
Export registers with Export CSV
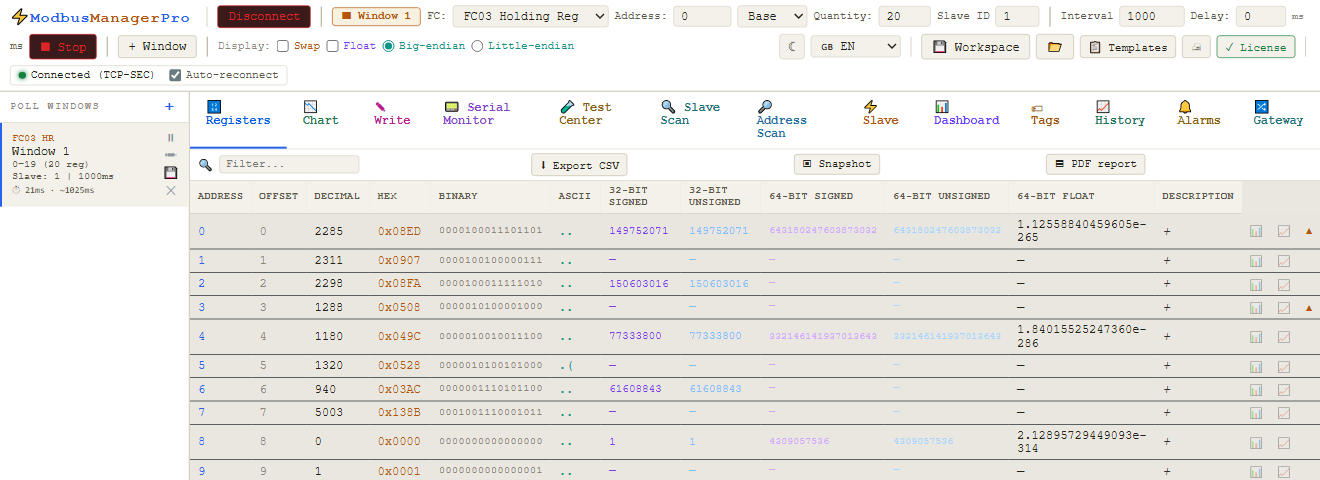click(579, 165)
